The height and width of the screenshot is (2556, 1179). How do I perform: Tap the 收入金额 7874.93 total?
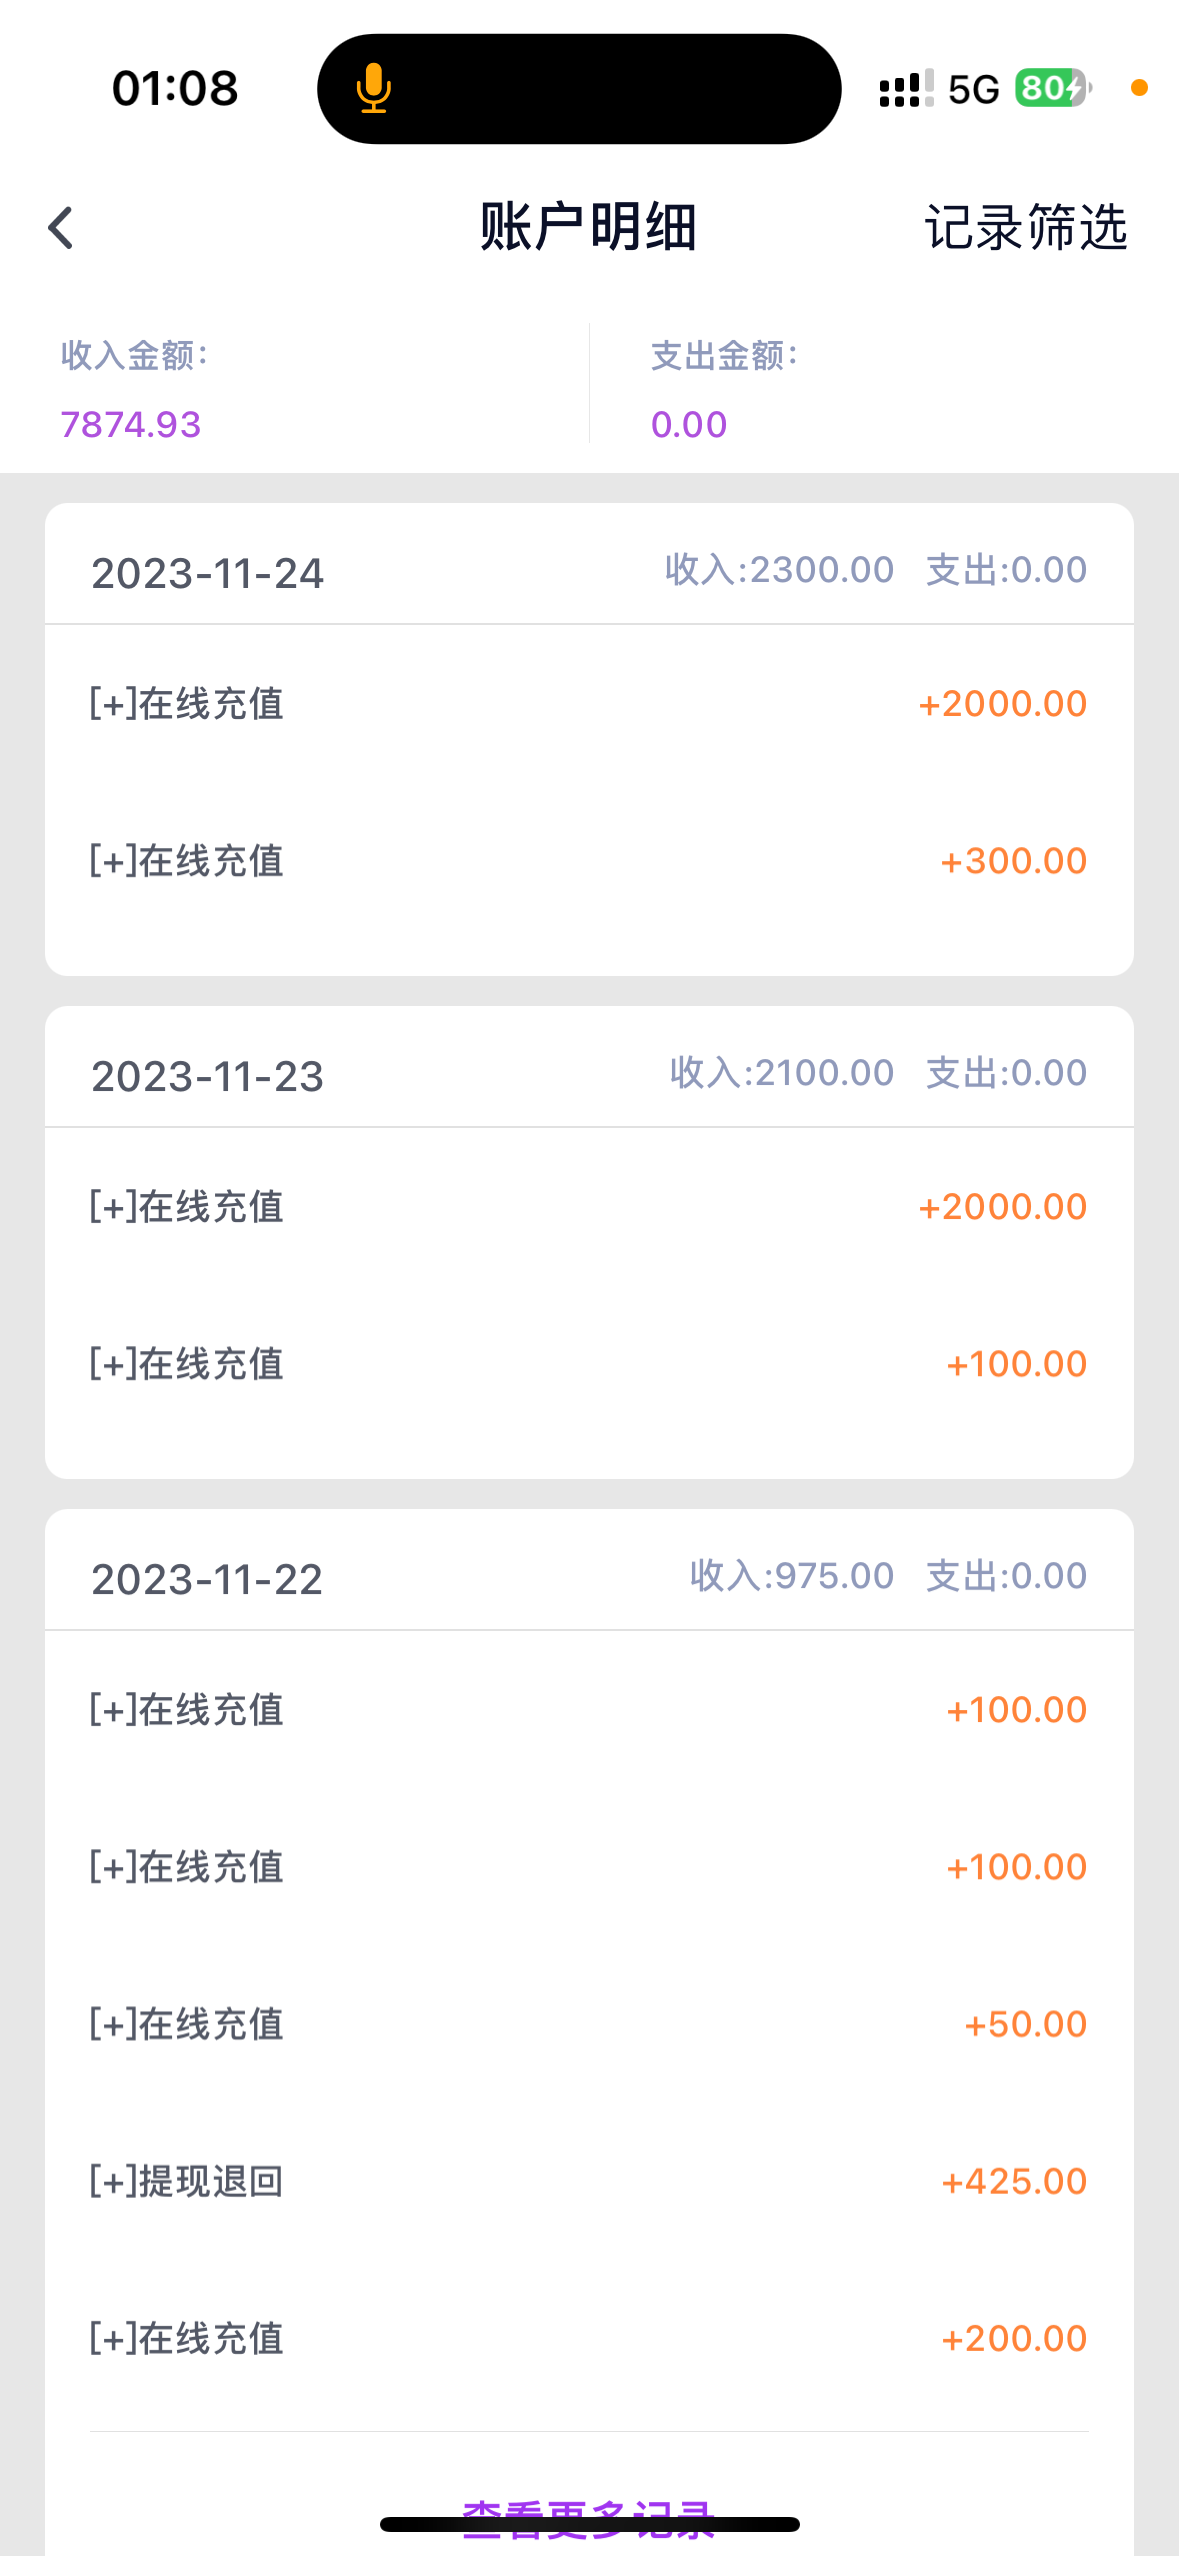click(x=131, y=424)
